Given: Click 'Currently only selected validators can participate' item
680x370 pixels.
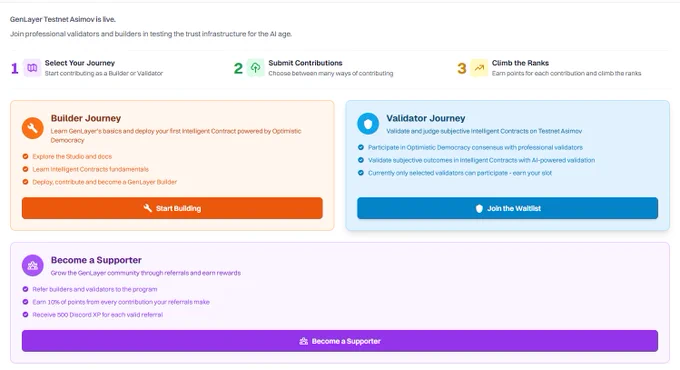Looking at the screenshot, I should (460, 173).
